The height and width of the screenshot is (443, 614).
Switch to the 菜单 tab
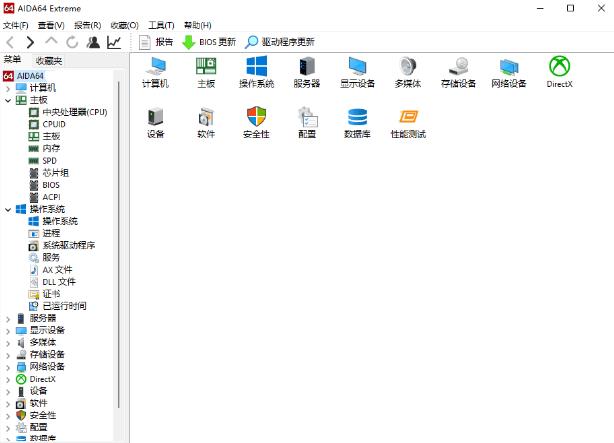[13, 60]
